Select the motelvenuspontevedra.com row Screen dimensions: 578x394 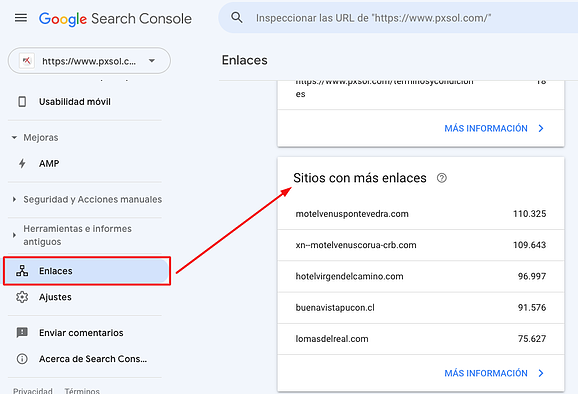click(421, 214)
